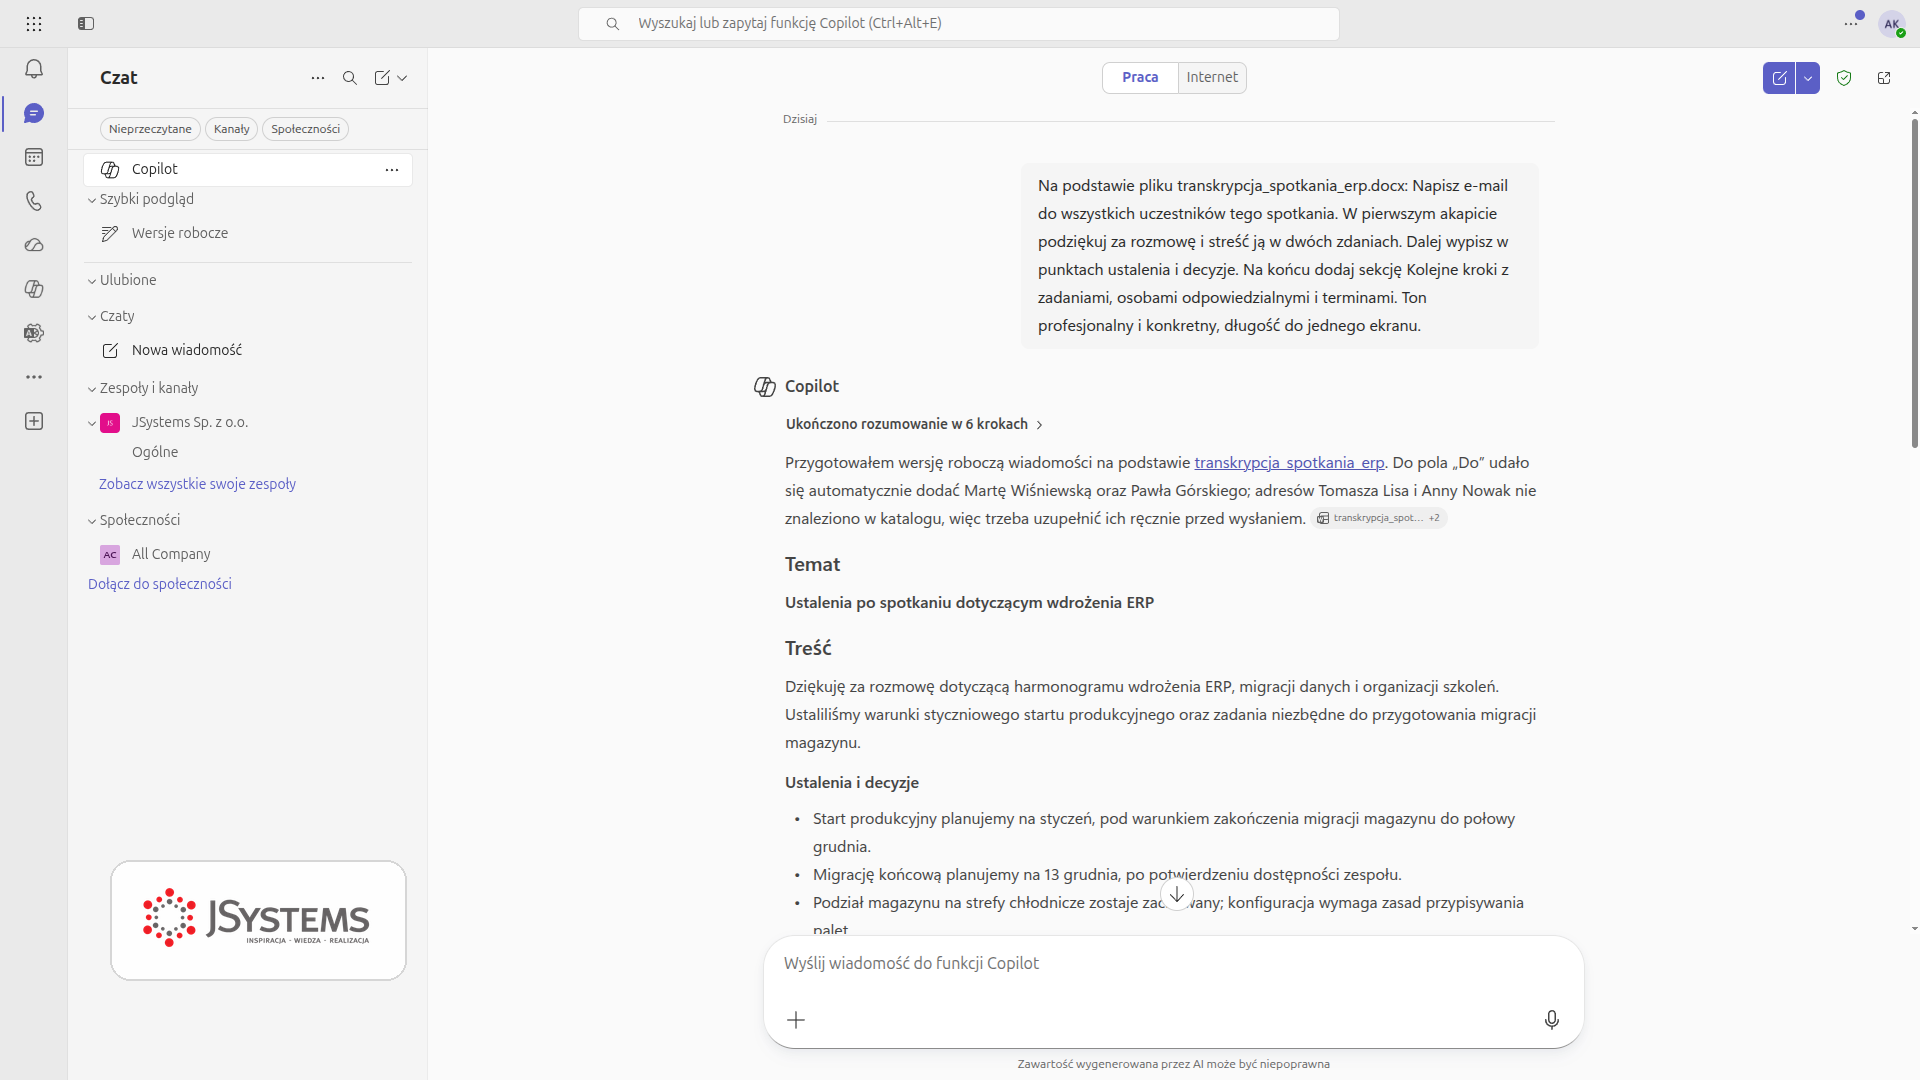The image size is (1920, 1080).
Task: Start a new chat compose icon
Action: pos(382,78)
